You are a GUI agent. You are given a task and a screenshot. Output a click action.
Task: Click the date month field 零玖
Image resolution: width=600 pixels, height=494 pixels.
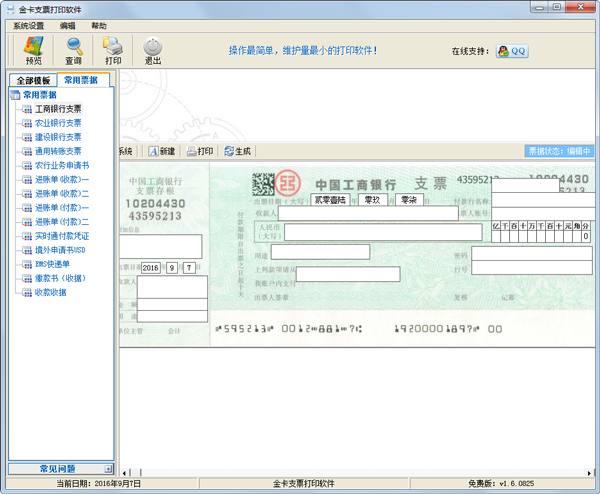tap(372, 200)
